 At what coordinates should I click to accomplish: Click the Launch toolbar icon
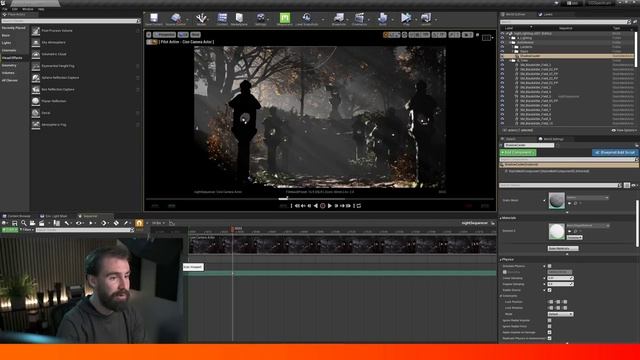tap(426, 18)
